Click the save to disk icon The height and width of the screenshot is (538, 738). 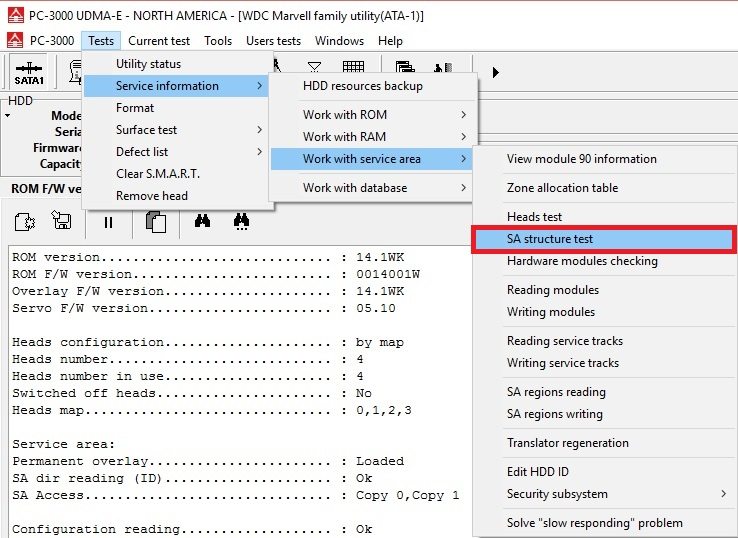coord(61,220)
